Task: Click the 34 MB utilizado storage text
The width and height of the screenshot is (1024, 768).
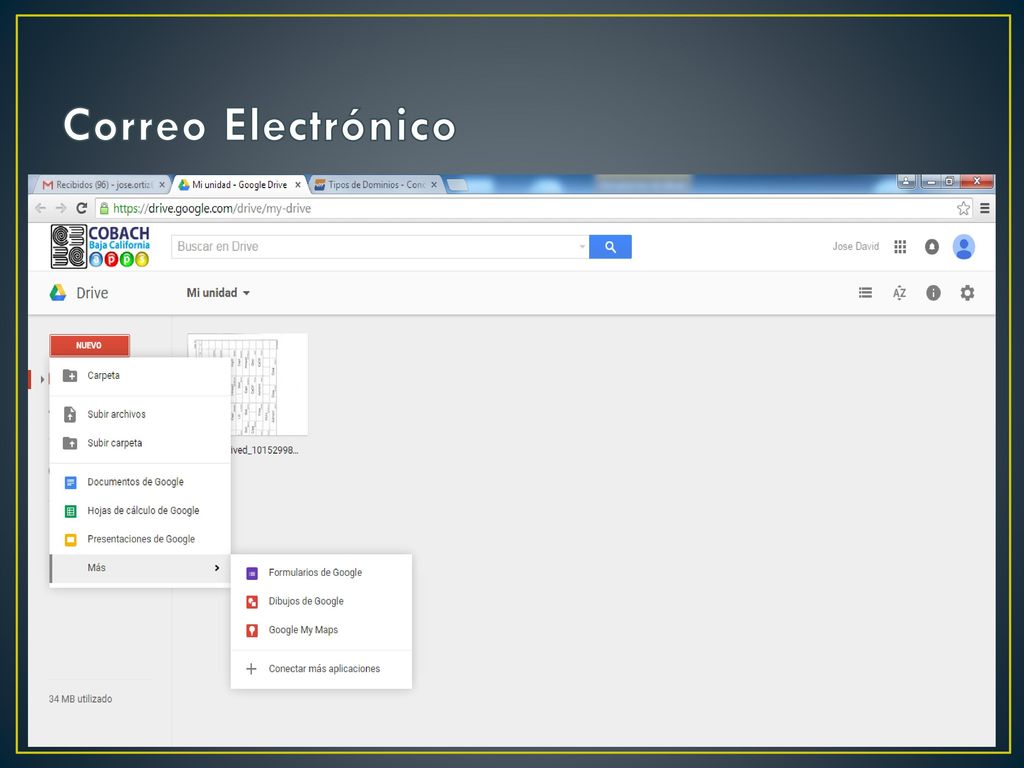Action: 80,699
